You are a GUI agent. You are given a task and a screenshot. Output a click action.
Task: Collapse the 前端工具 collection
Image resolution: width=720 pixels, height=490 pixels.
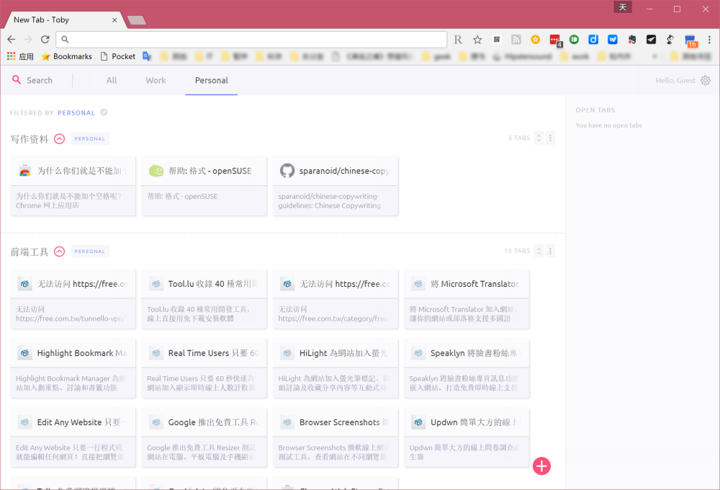pyautogui.click(x=59, y=252)
